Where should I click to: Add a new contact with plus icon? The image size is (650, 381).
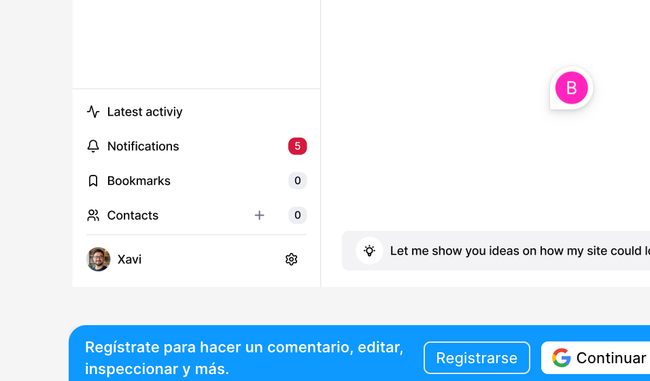point(260,215)
